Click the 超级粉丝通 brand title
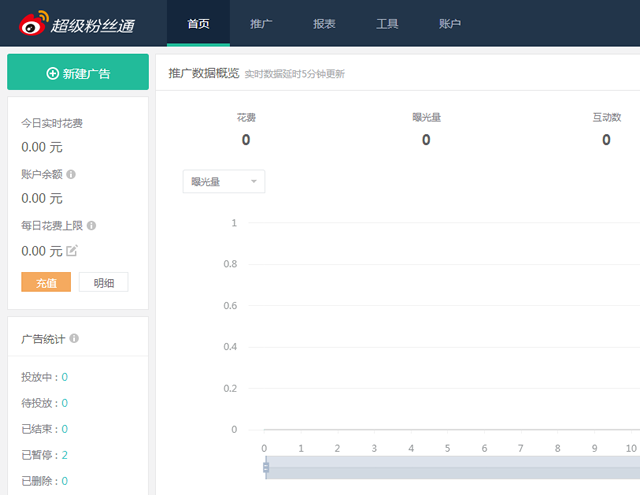 pos(93,26)
